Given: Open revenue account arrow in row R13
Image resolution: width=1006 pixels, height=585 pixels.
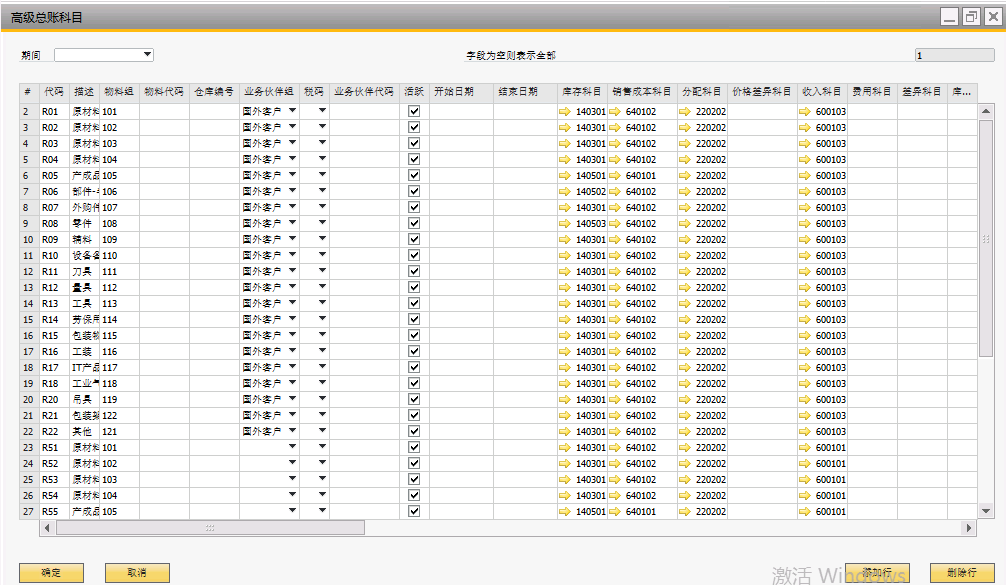Looking at the screenshot, I should (805, 304).
